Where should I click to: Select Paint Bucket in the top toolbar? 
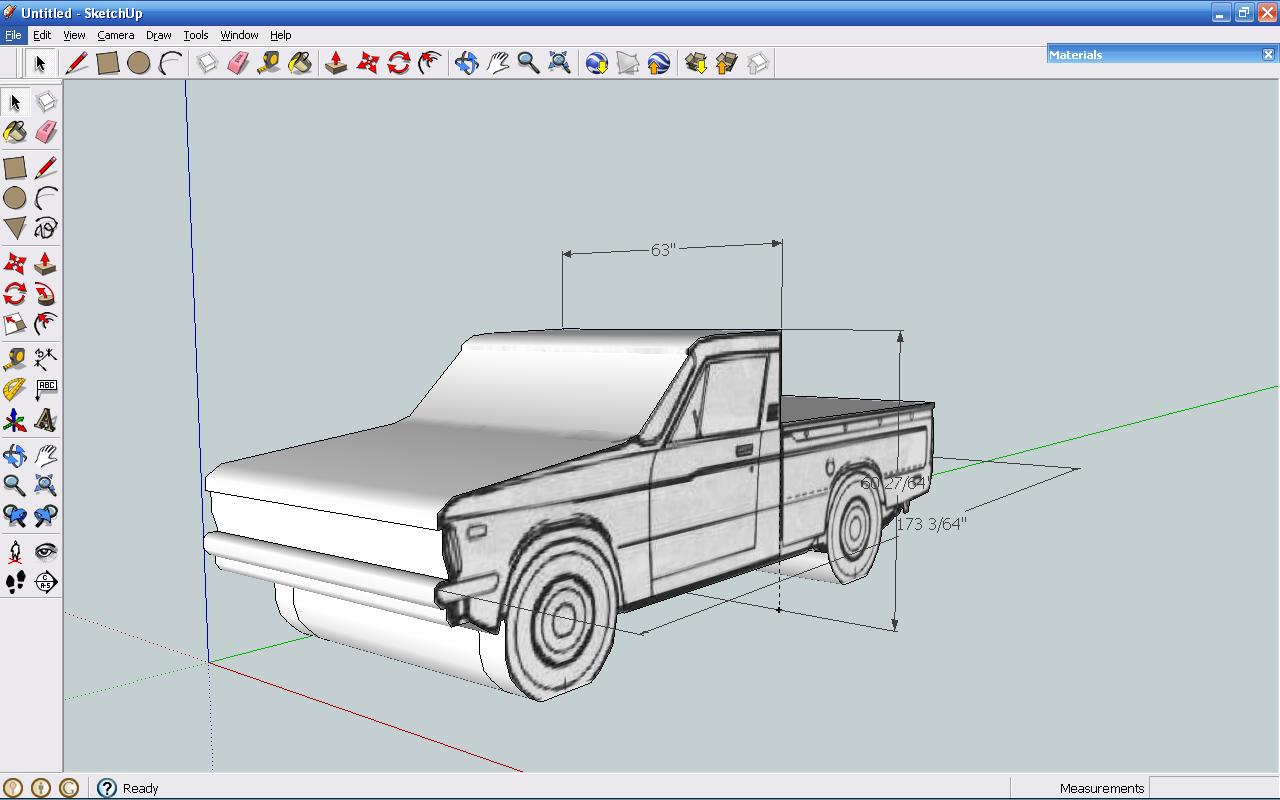pos(300,63)
